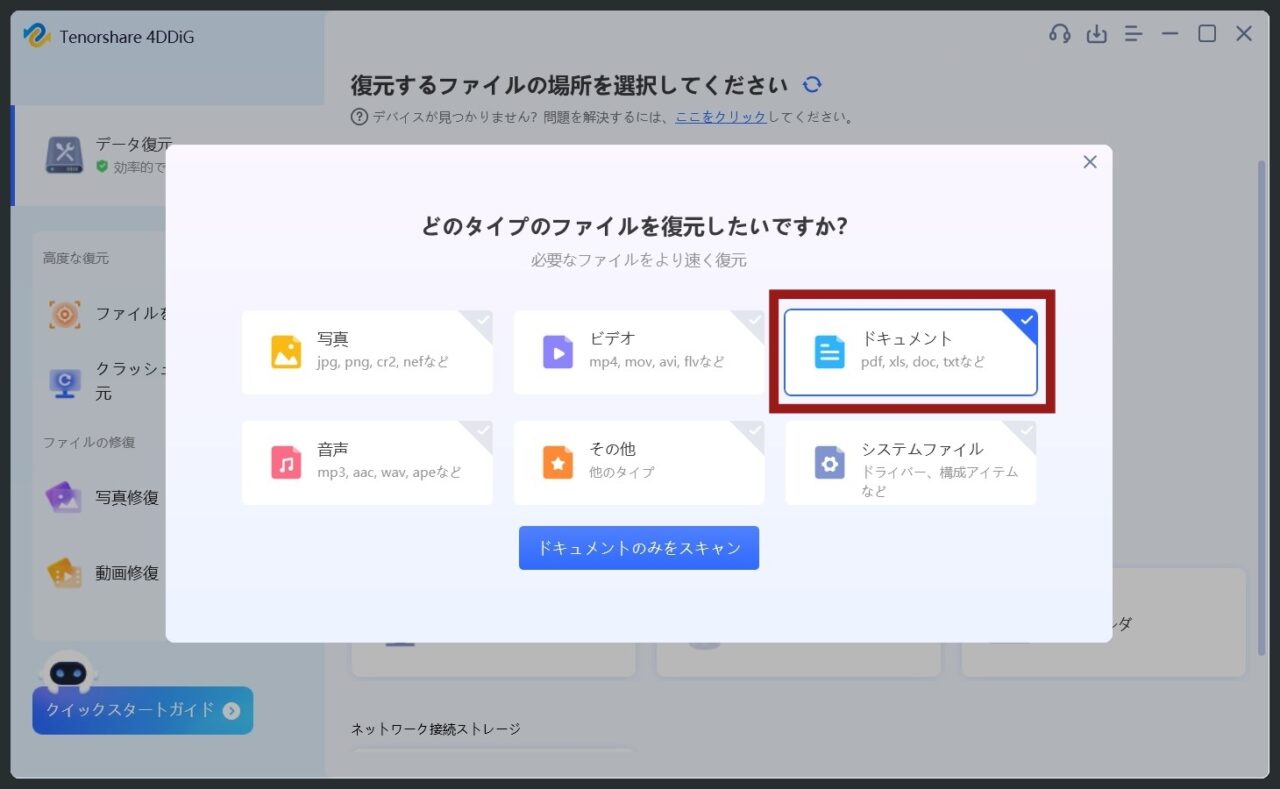Click the lost file target icon
This screenshot has width=1280, height=789.
click(x=65, y=314)
